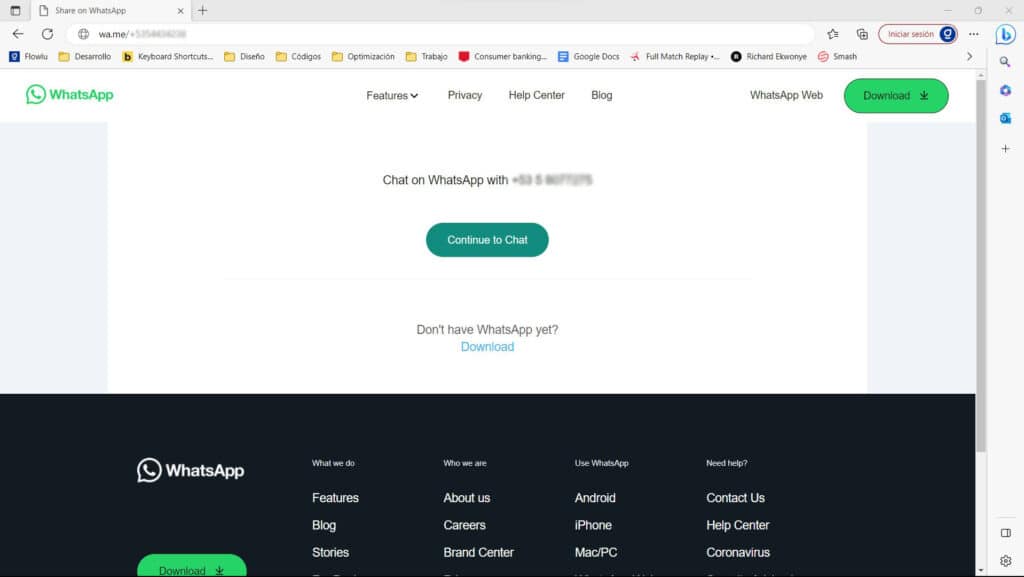Open Full Match Replay bookmark
The width and height of the screenshot is (1024, 577).
675,57
